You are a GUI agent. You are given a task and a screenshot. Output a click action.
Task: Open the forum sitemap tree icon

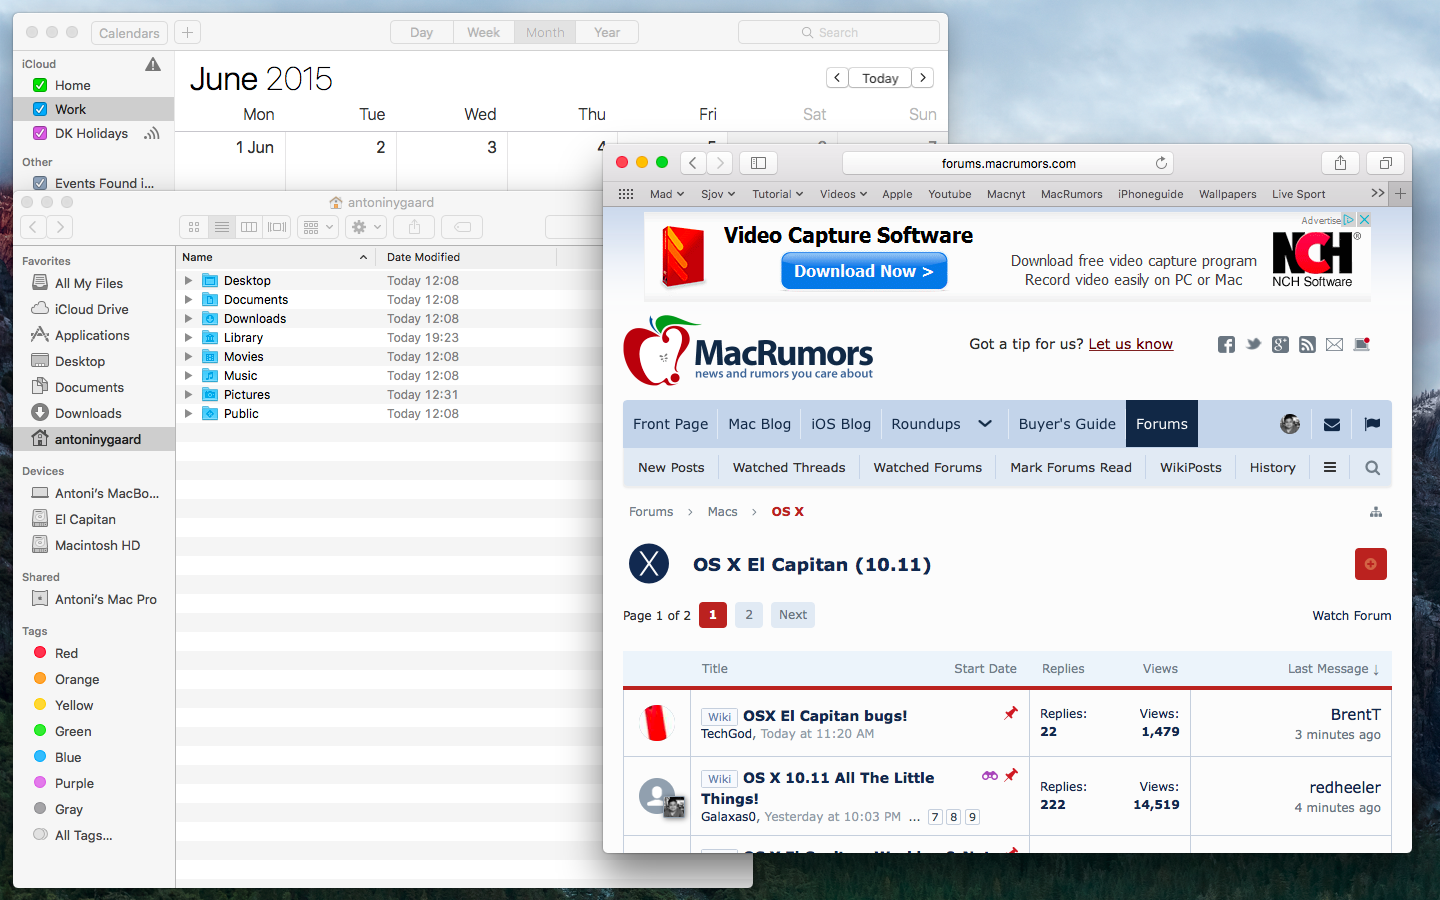click(1376, 512)
